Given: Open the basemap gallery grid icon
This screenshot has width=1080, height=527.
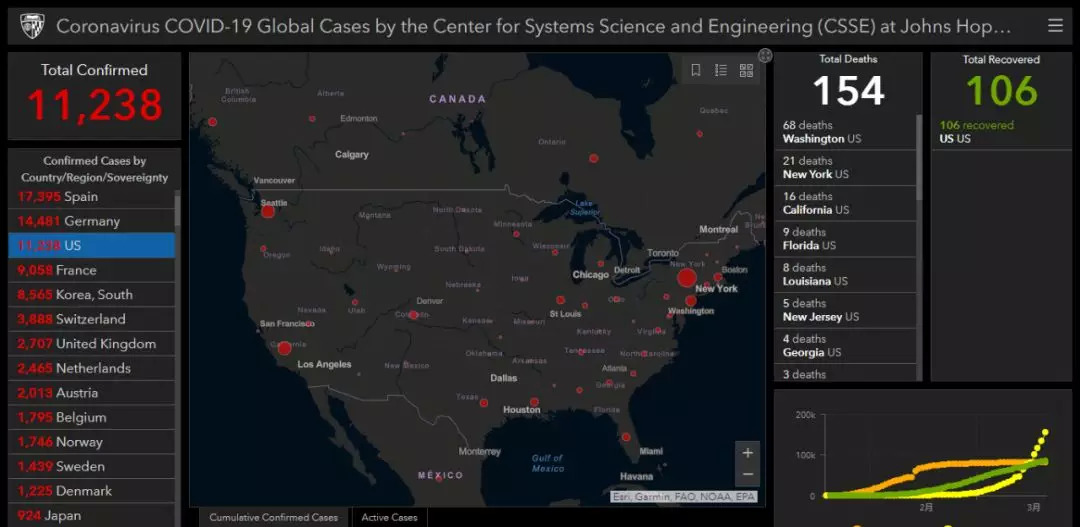Looking at the screenshot, I should (746, 70).
